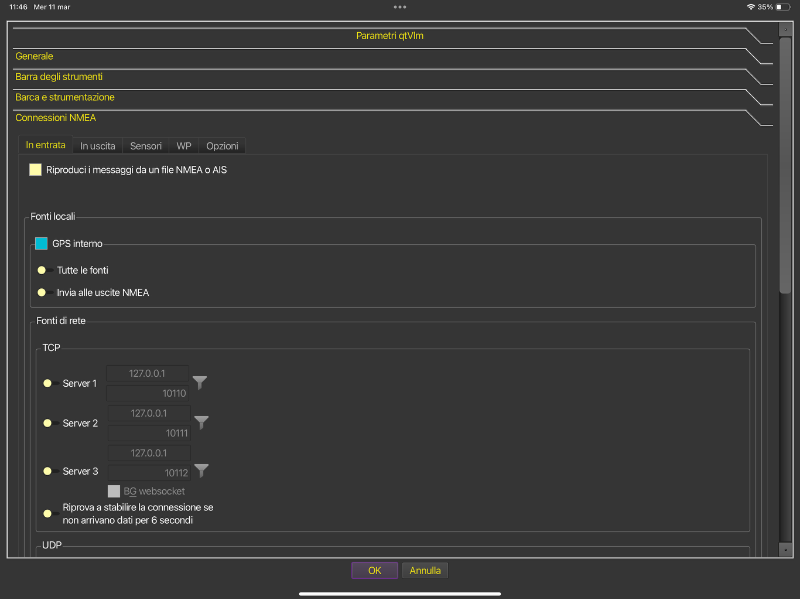Tap the three-dot multitasking icon at top
The height and width of the screenshot is (599, 800).
pos(400,6)
